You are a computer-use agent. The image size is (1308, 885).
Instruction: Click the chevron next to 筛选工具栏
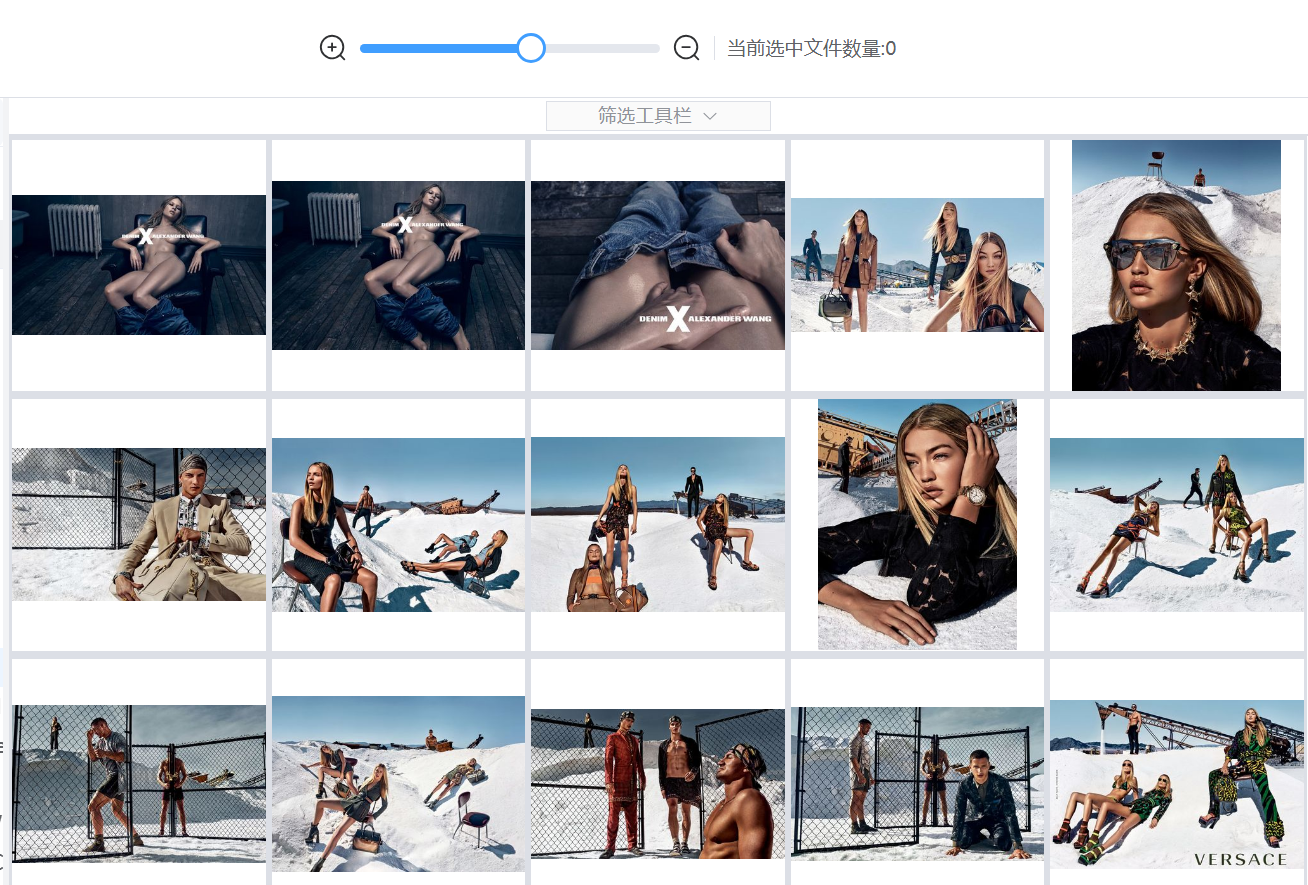click(710, 116)
